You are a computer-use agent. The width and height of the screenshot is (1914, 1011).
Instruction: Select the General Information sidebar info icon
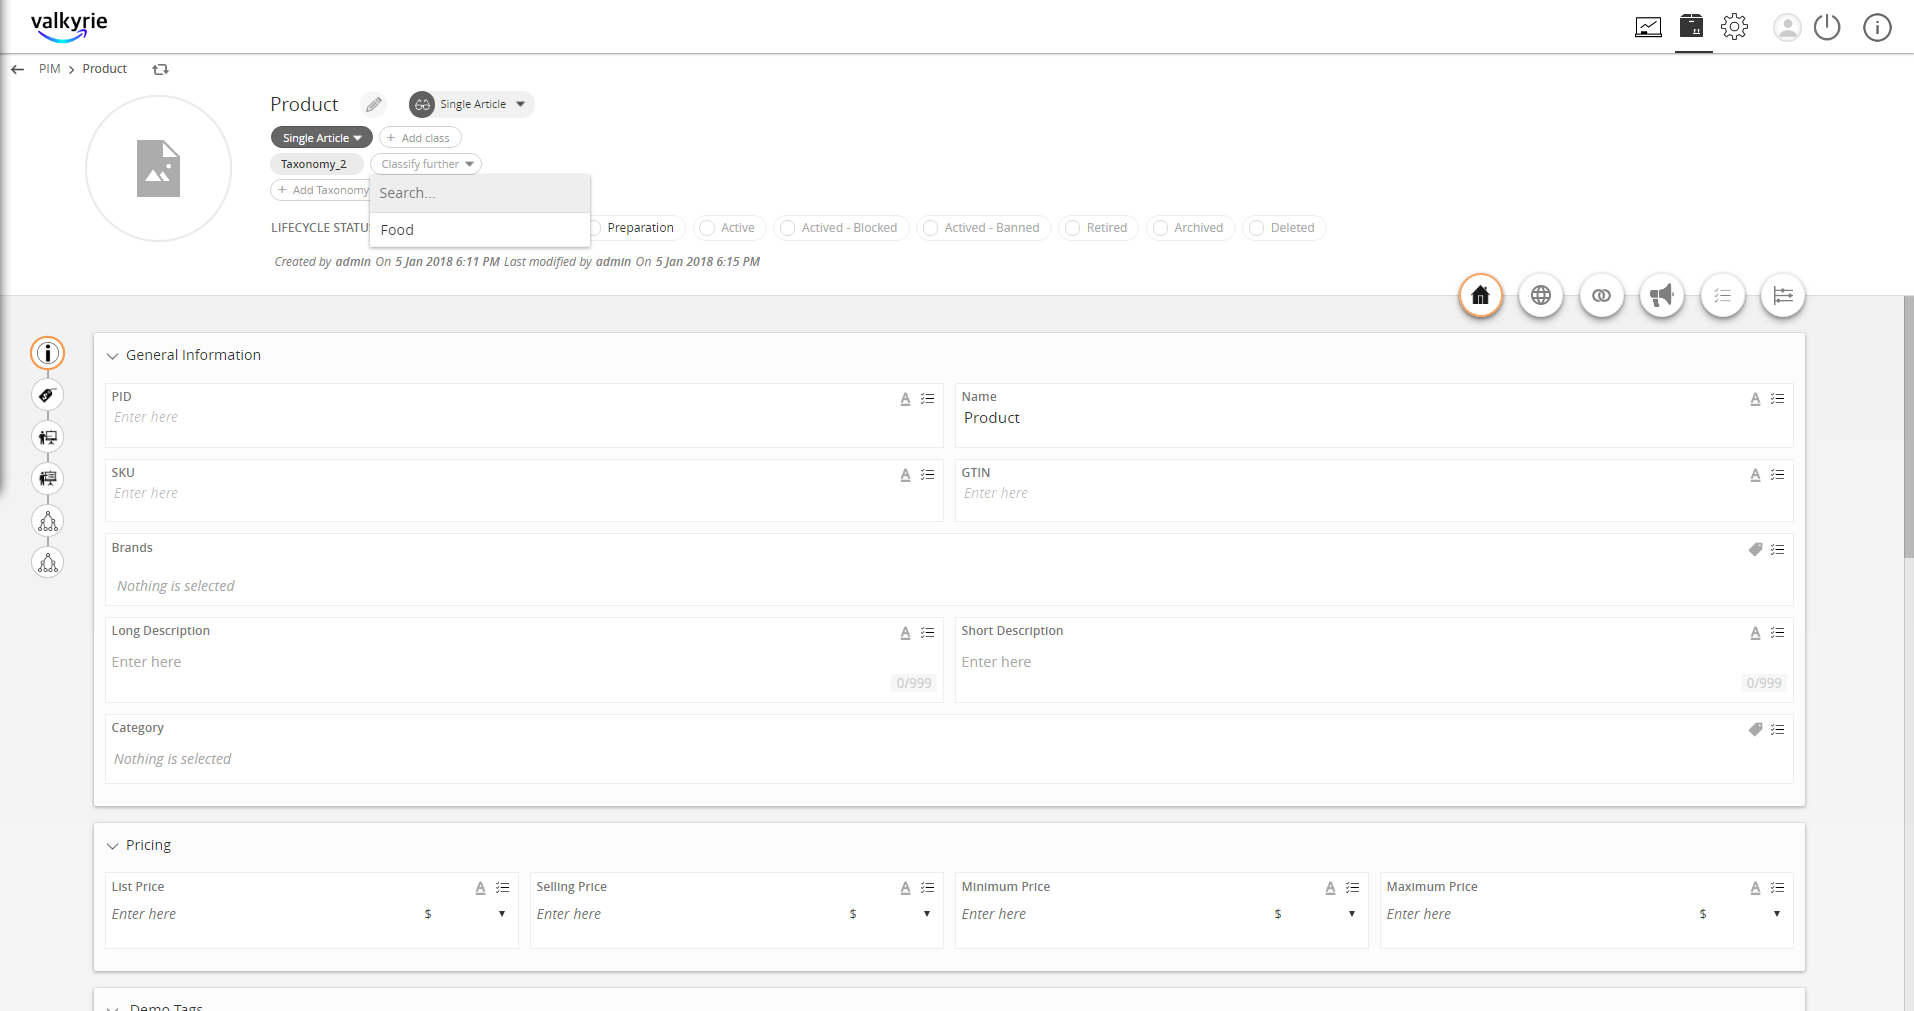48,353
